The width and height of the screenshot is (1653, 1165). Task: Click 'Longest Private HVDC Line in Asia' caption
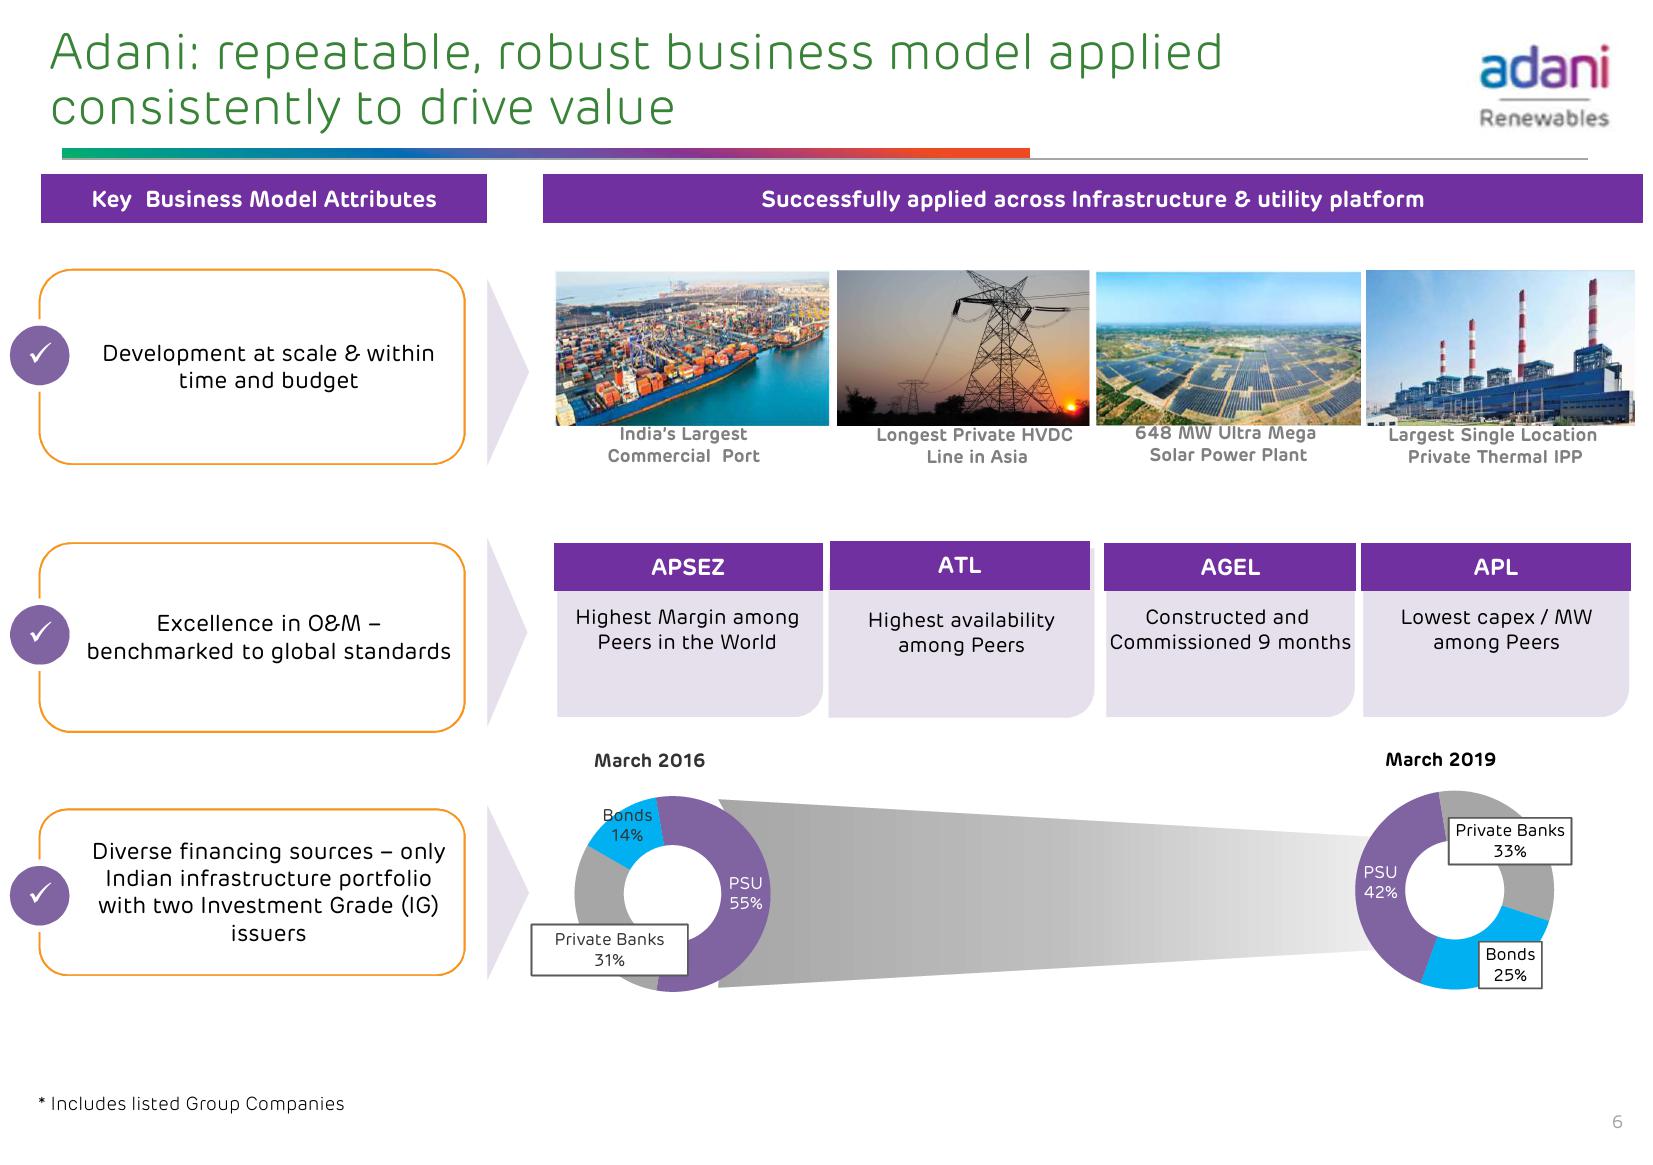tap(975, 446)
